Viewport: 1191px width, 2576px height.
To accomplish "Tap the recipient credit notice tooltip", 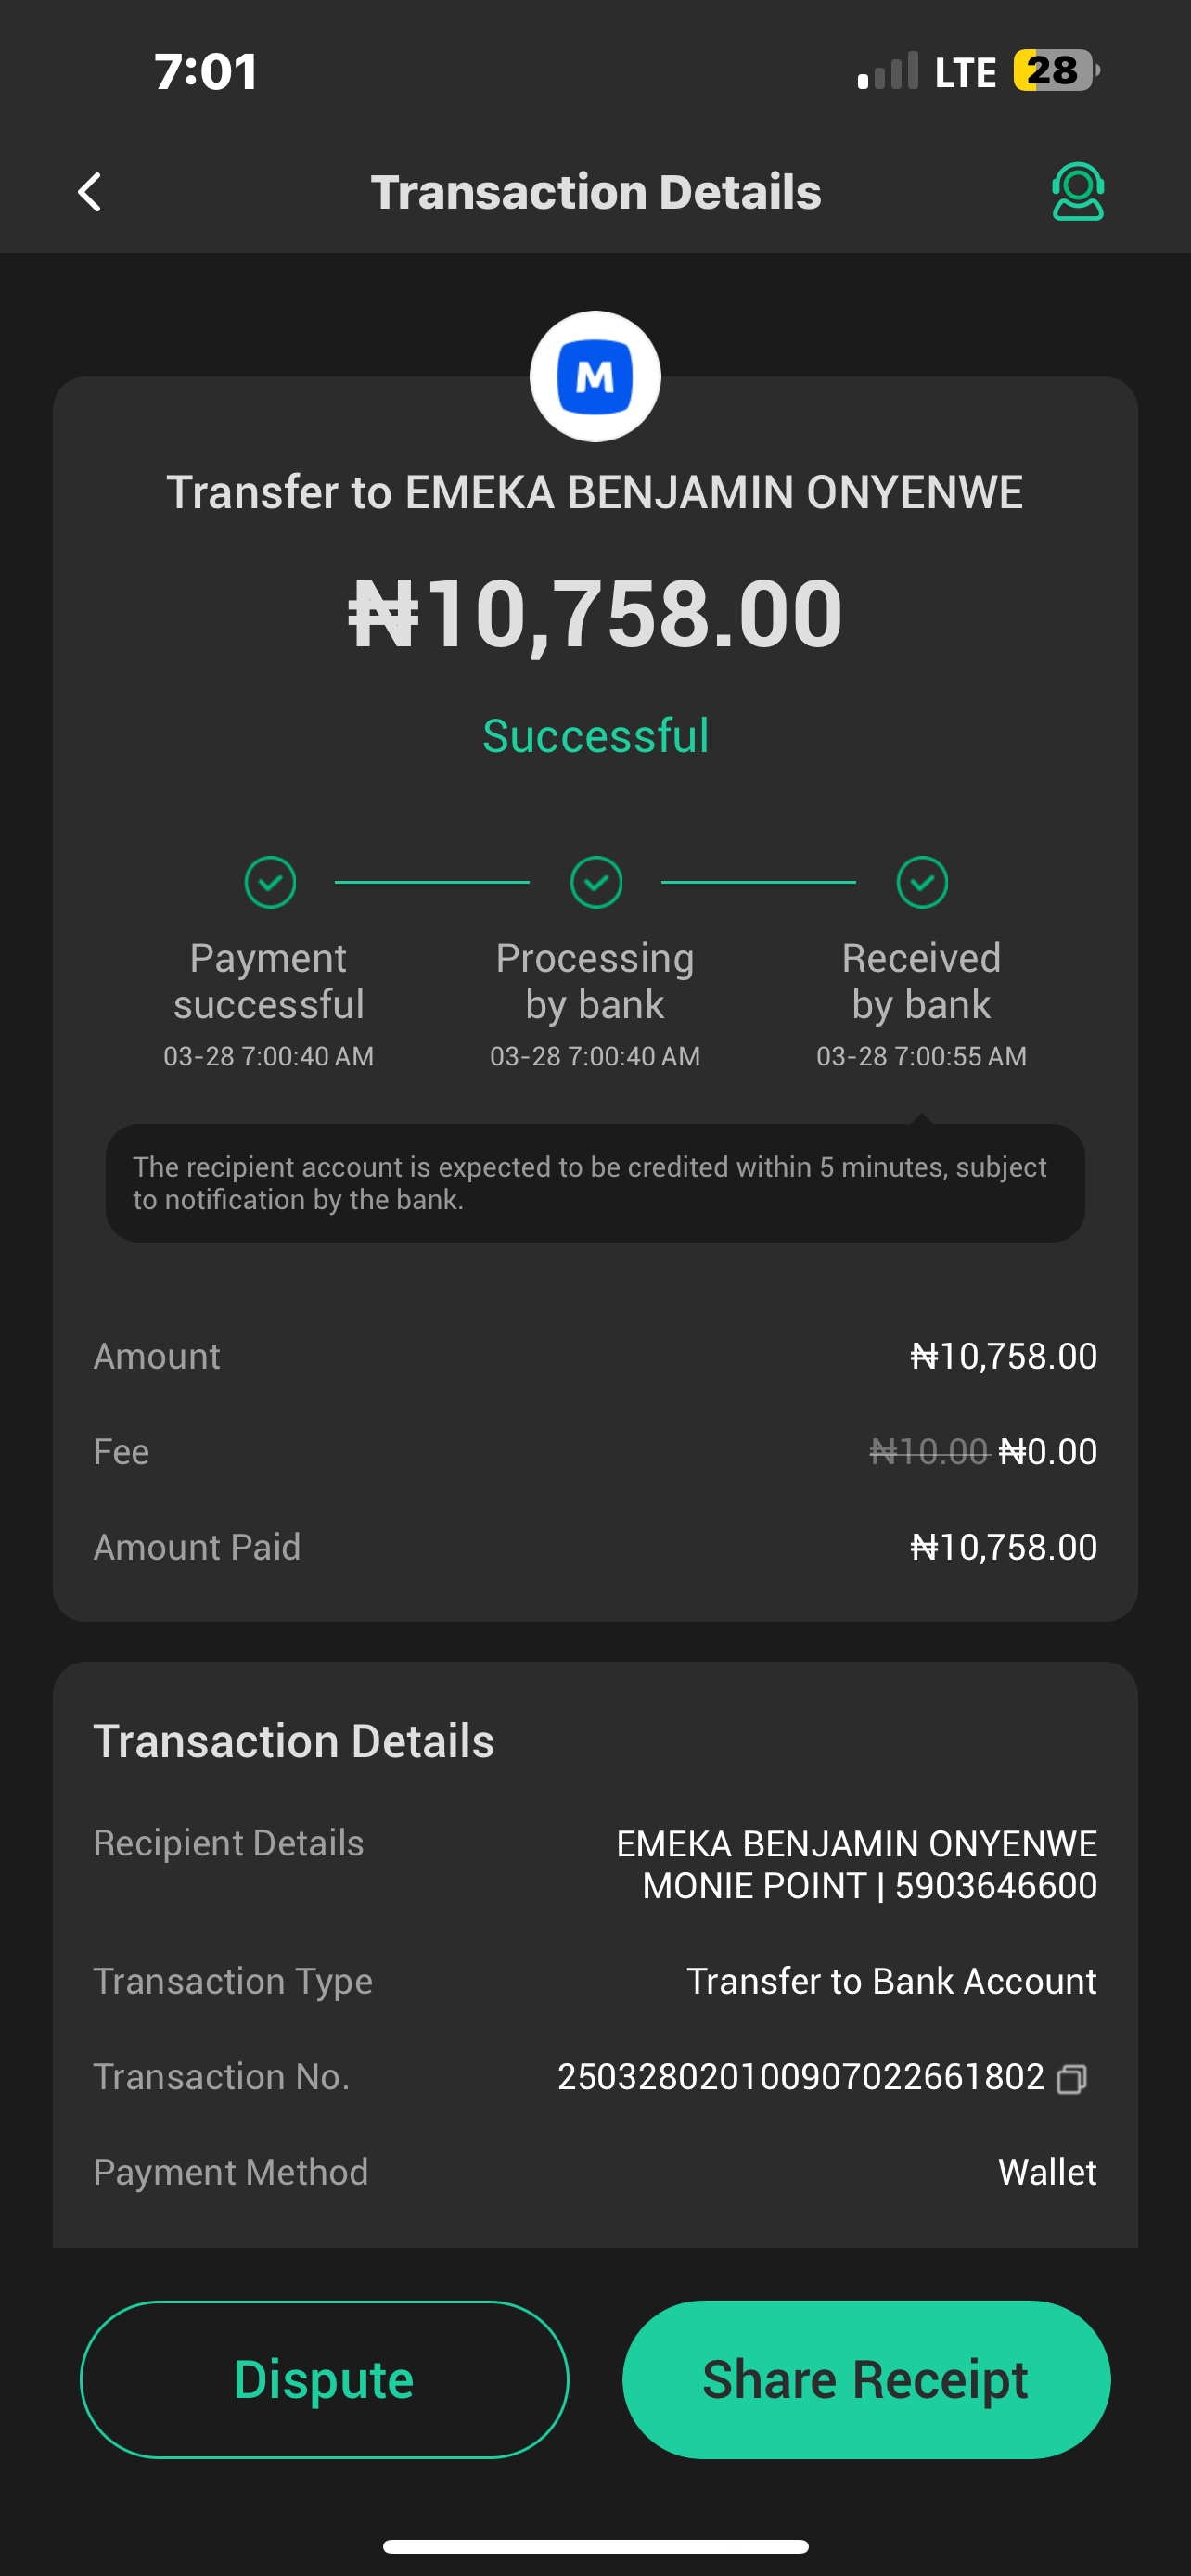I will tap(595, 1183).
